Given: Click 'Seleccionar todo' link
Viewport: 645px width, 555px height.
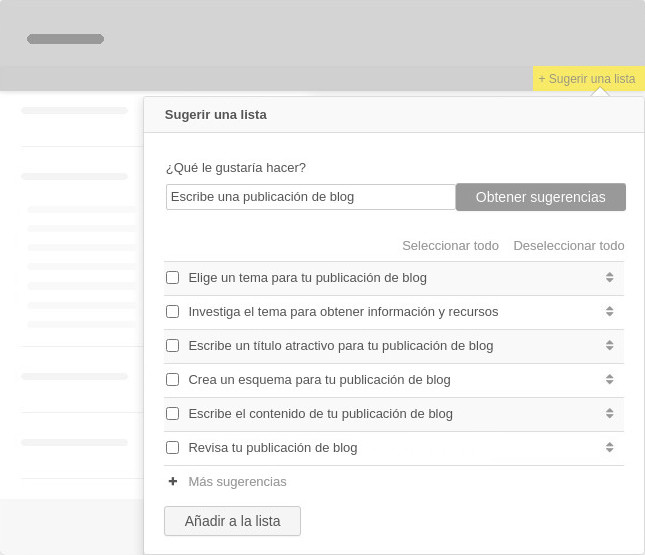Looking at the screenshot, I should pos(450,246).
